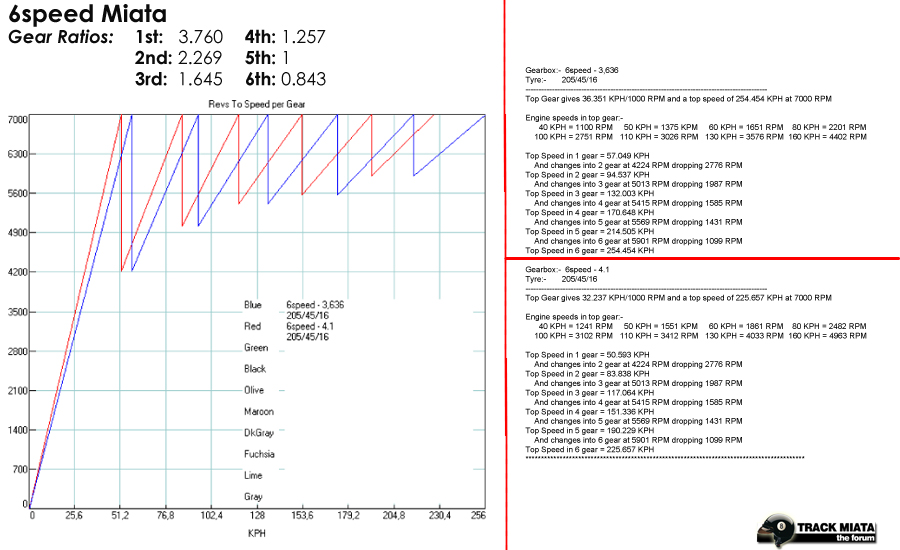Image resolution: width=900 pixels, height=550 pixels.
Task: Click "Top Speed in 5 gear = 190.229 KPH"
Action: coord(589,431)
